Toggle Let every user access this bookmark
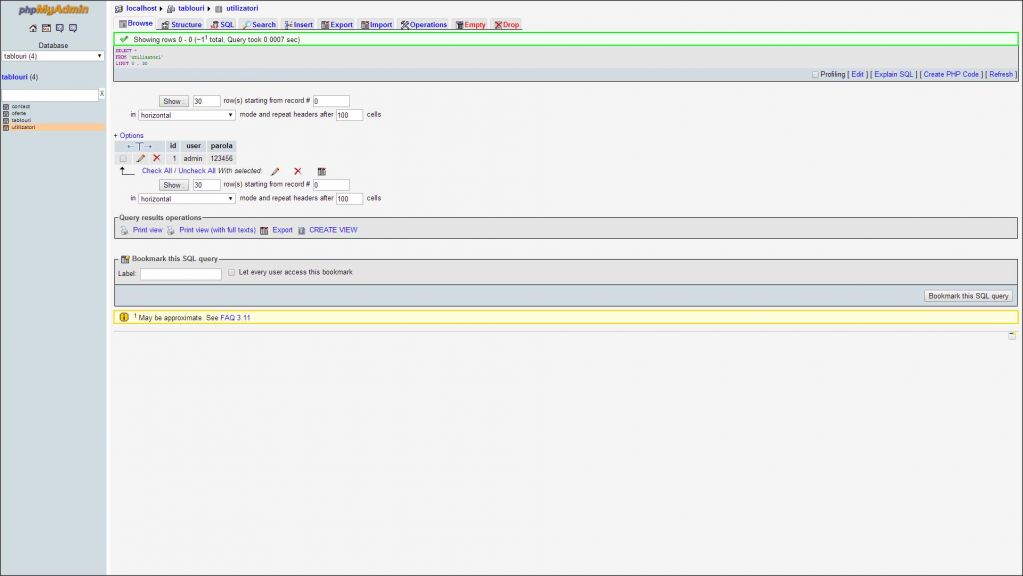This screenshot has width=1023, height=576. point(231,272)
